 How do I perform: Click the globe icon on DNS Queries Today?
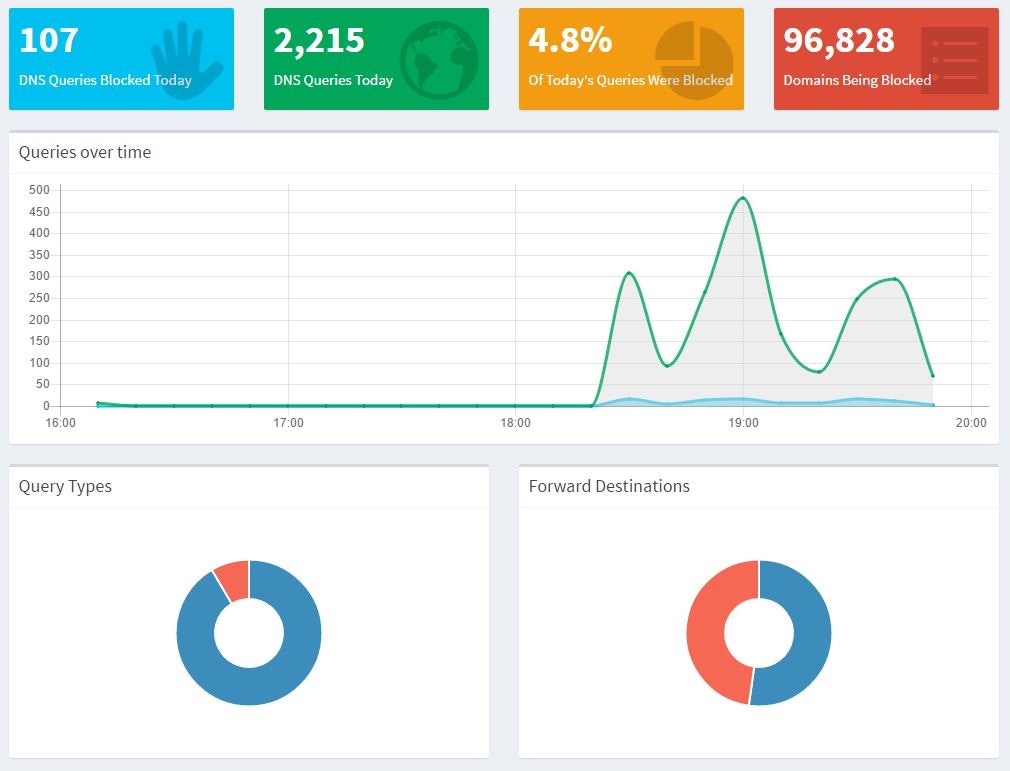(x=438, y=60)
